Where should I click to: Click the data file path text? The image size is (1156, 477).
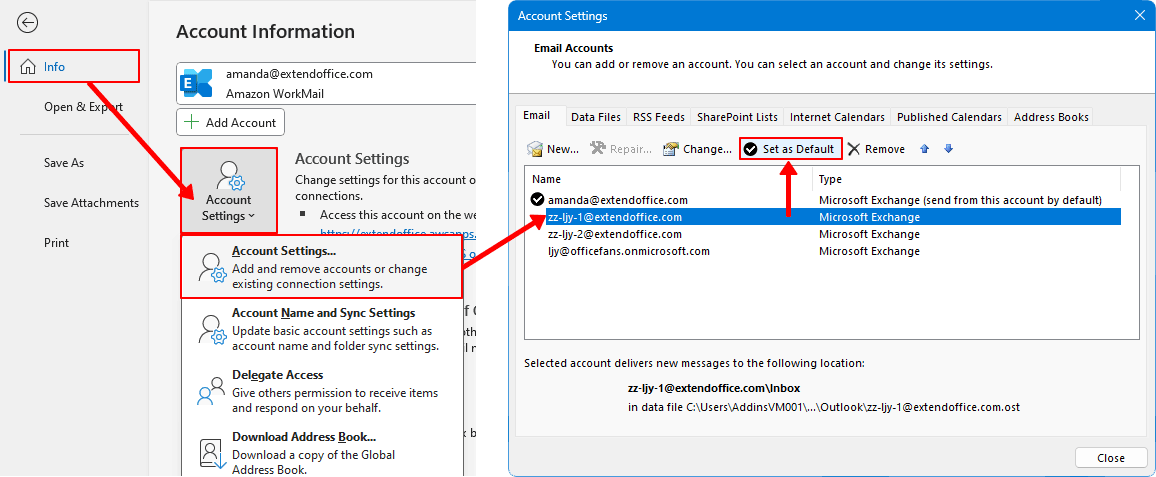824,407
